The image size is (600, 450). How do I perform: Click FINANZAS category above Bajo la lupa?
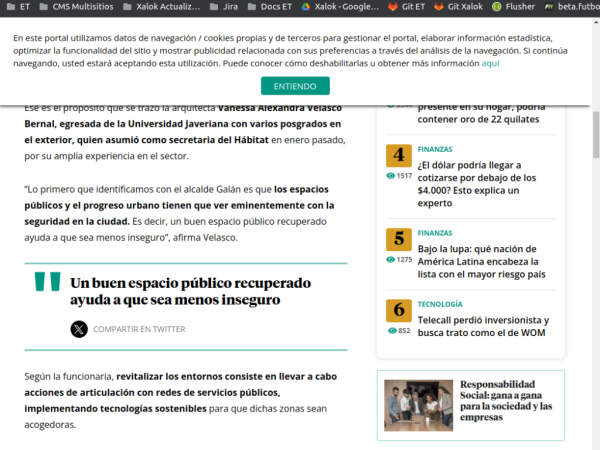(x=435, y=233)
